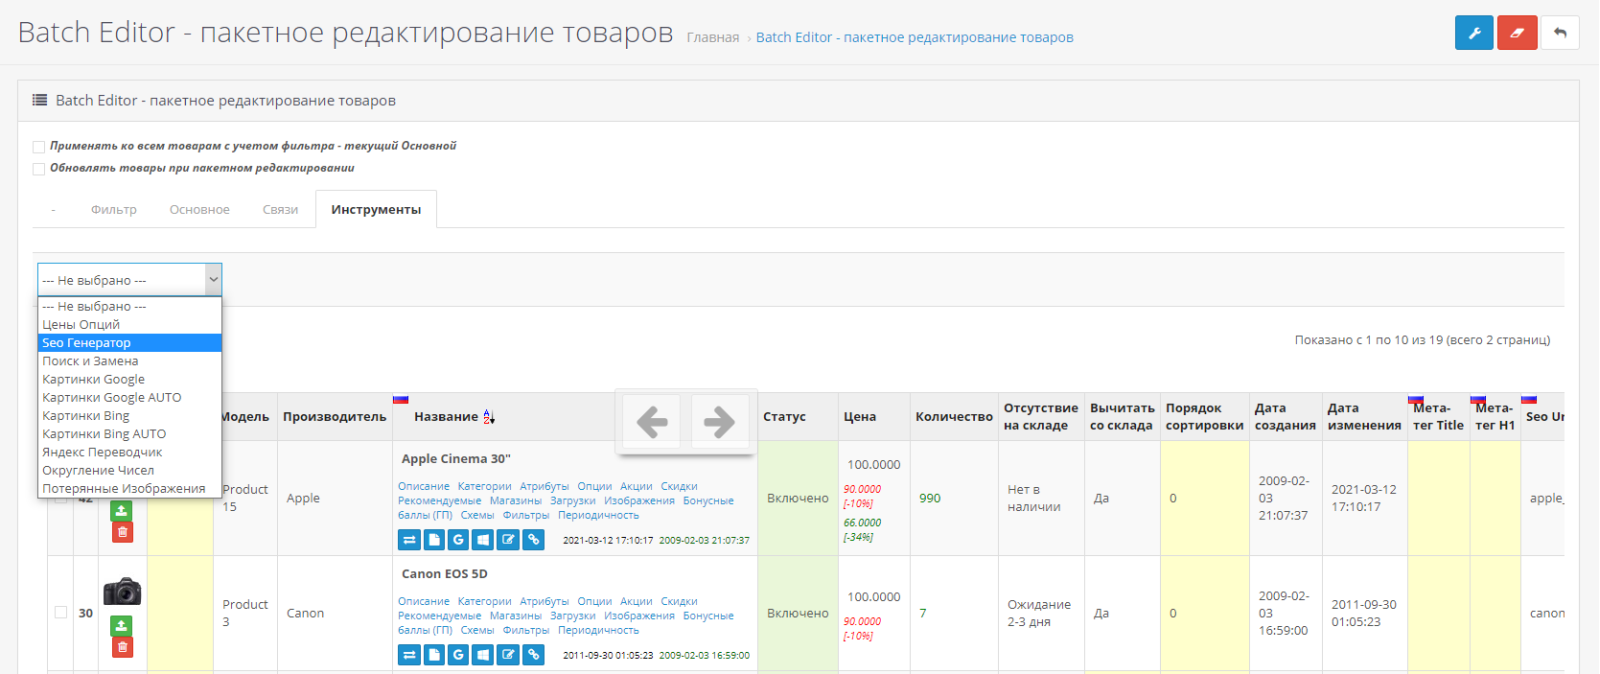The width and height of the screenshot is (1600, 674).
Task: Click Изображения link under Canon EOS 5D
Action: [x=639, y=616]
